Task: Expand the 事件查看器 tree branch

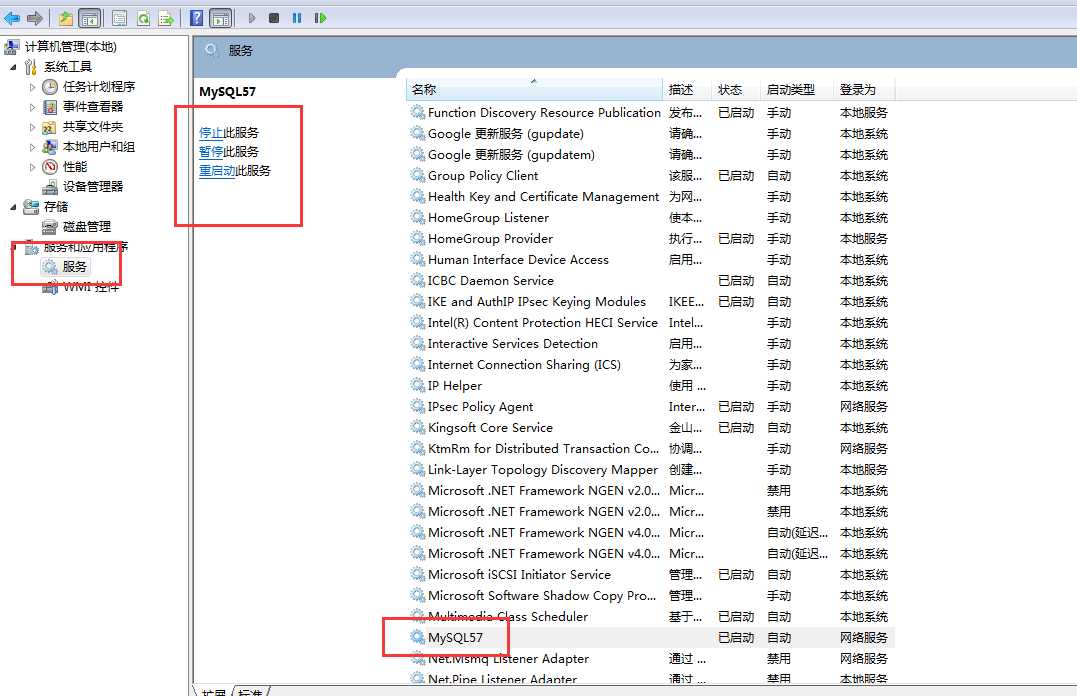Action: coord(32,107)
